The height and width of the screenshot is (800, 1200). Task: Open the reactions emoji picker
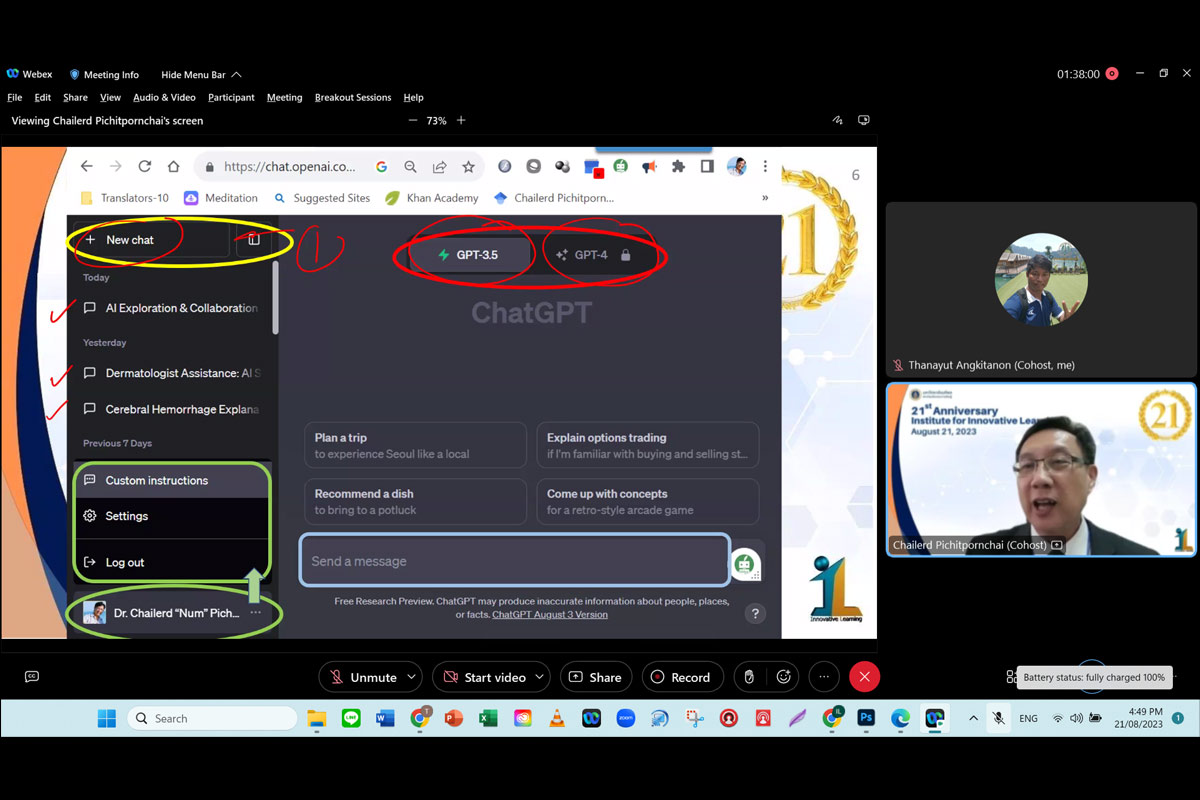click(x=784, y=677)
